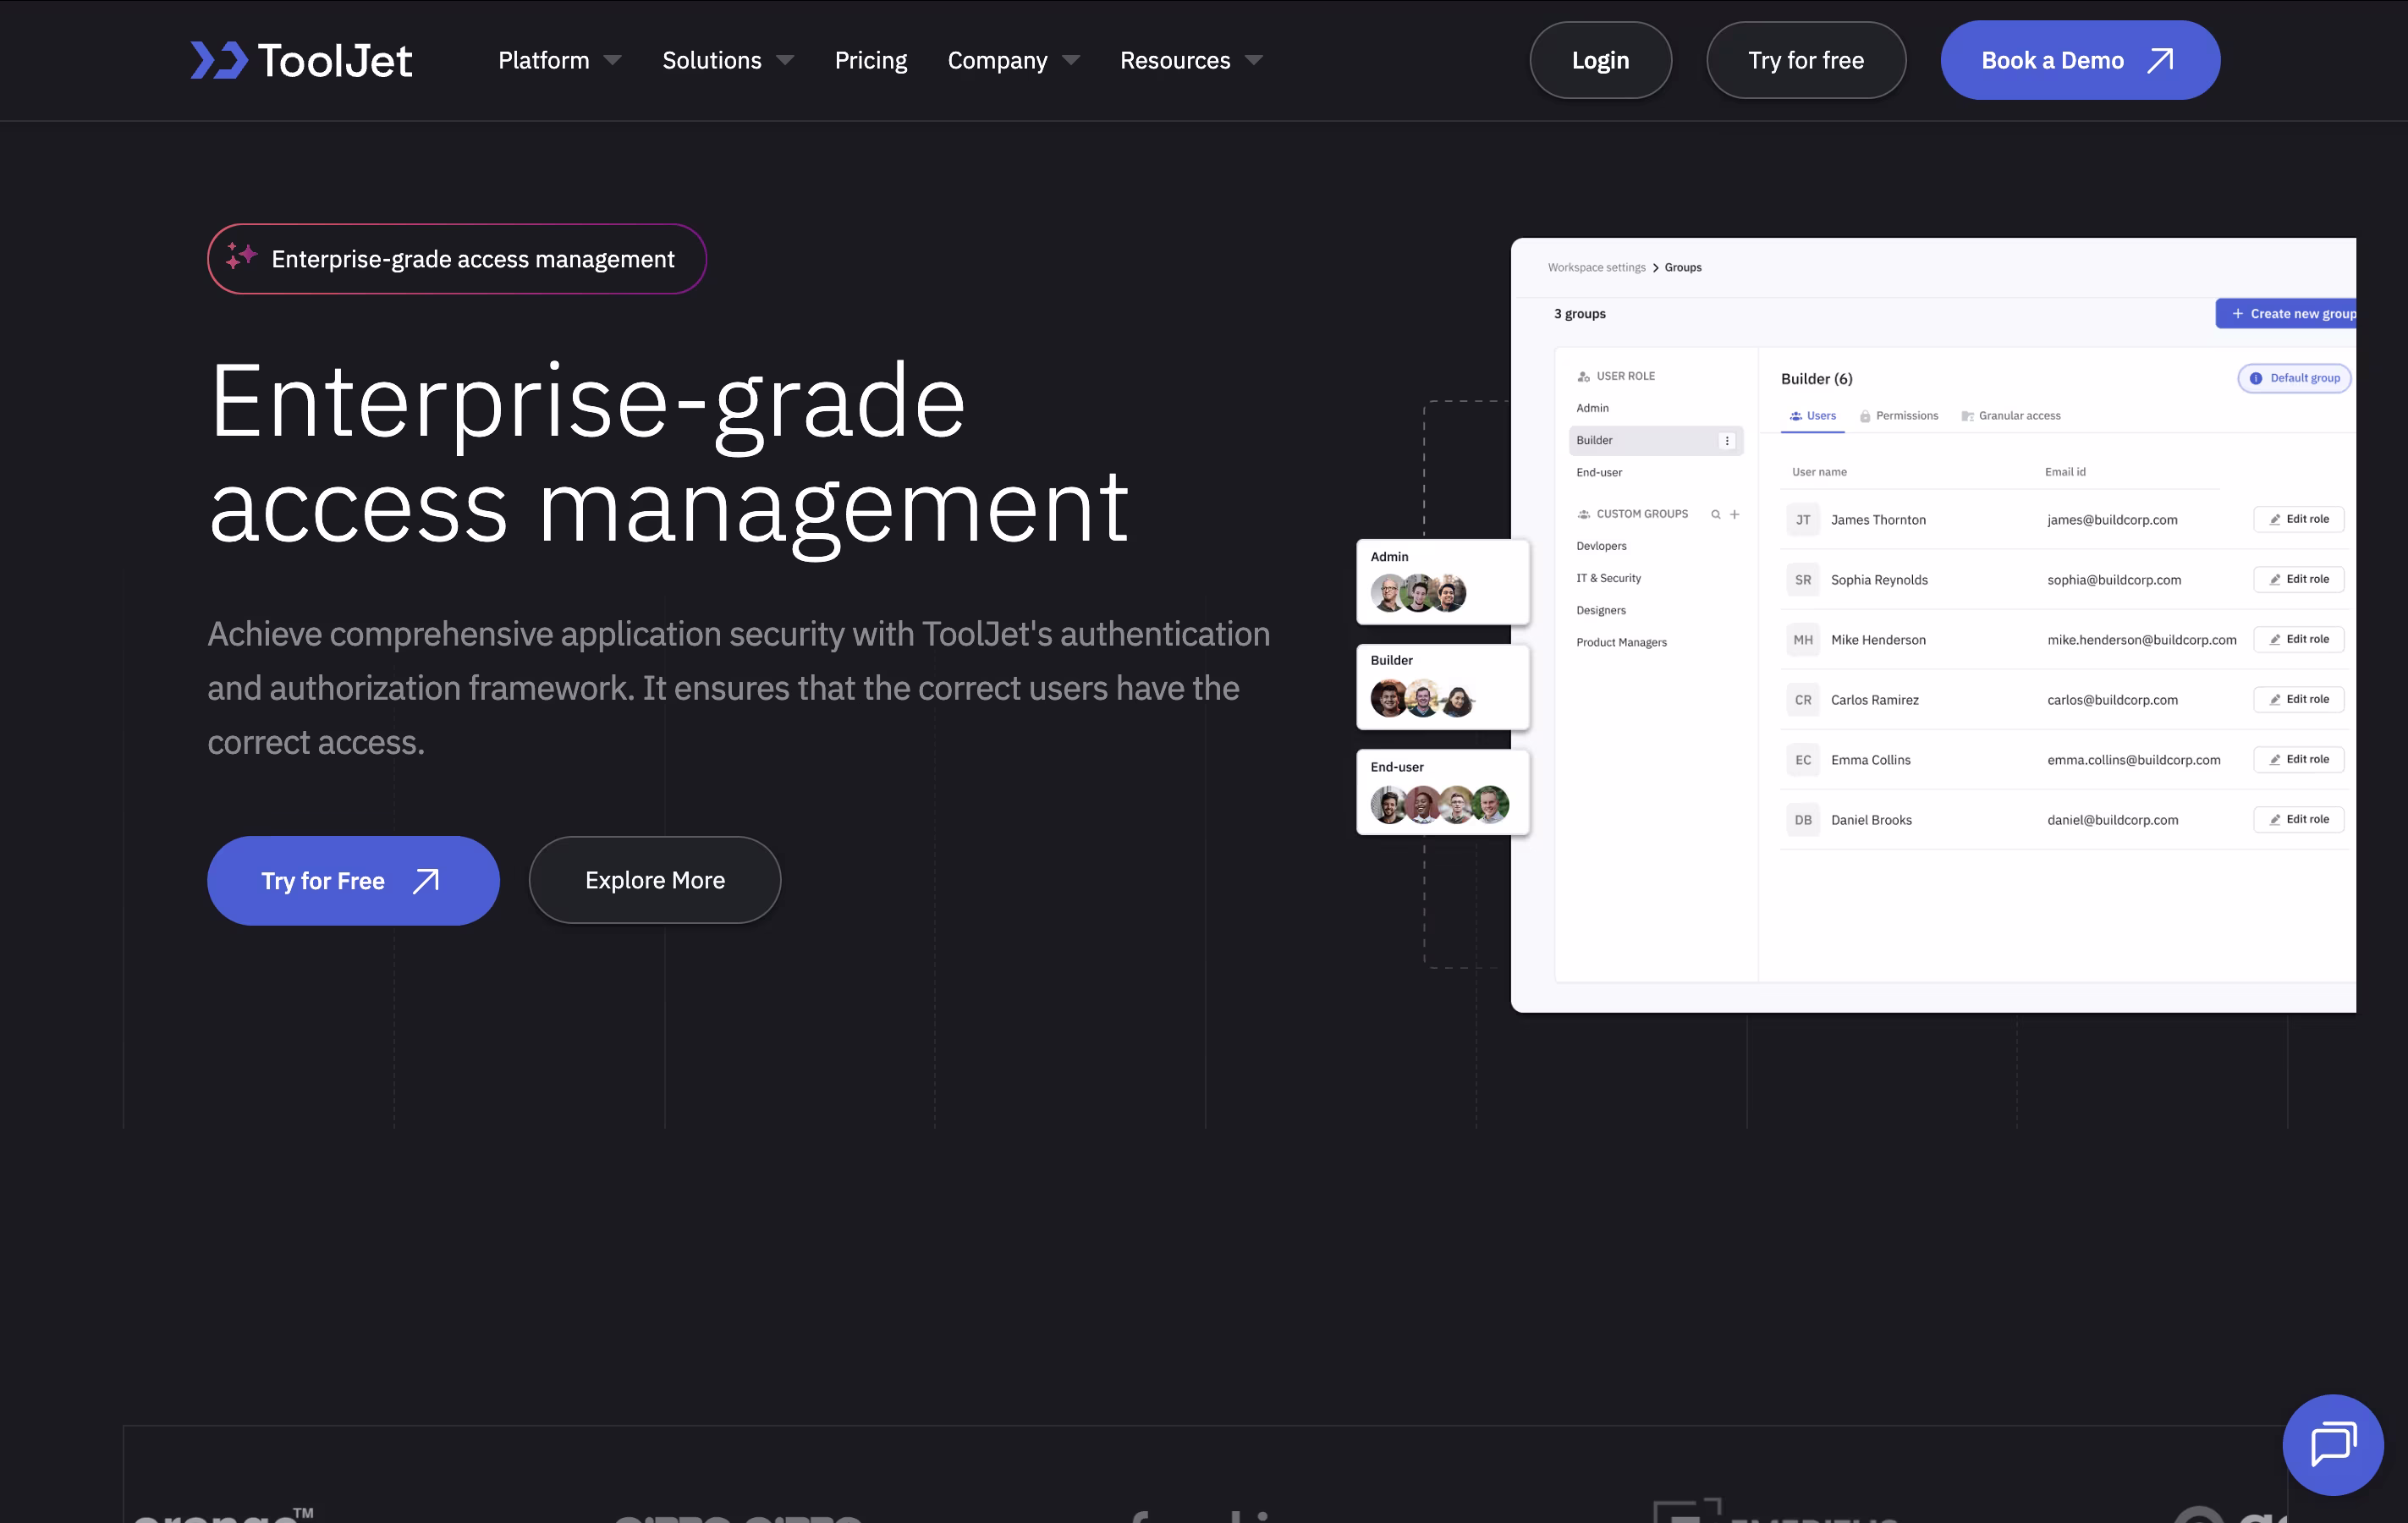Open the Pricing page

click(870, 60)
